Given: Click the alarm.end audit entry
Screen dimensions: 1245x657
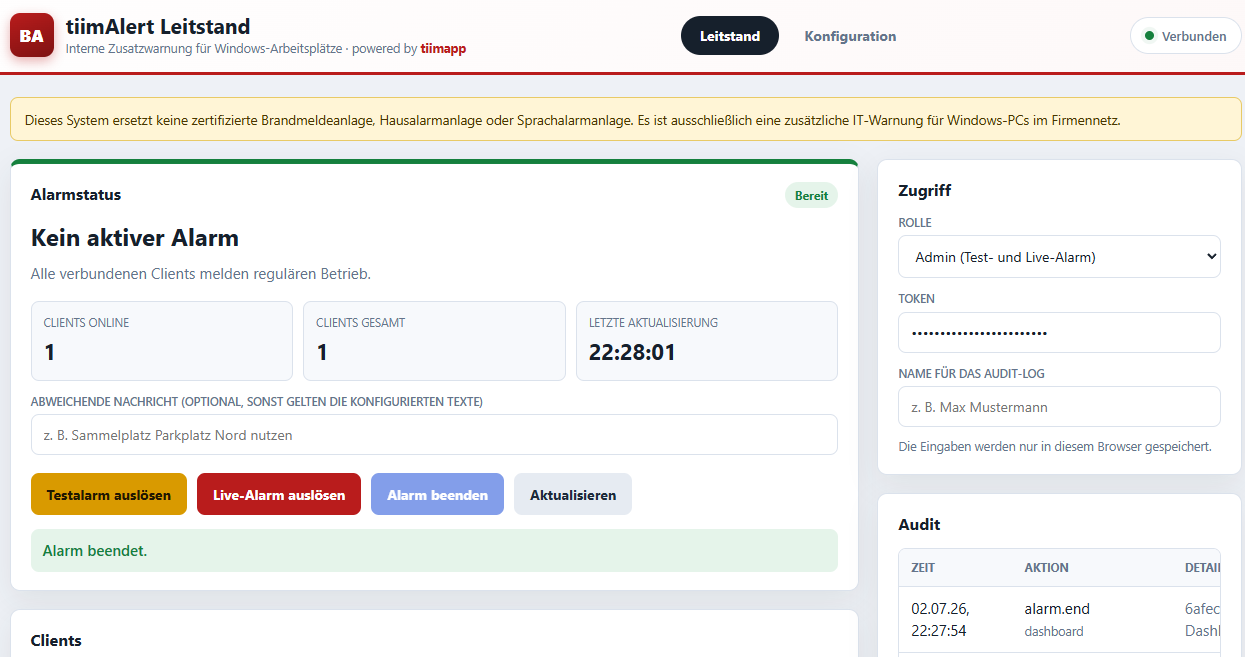Looking at the screenshot, I should click(x=1057, y=608).
